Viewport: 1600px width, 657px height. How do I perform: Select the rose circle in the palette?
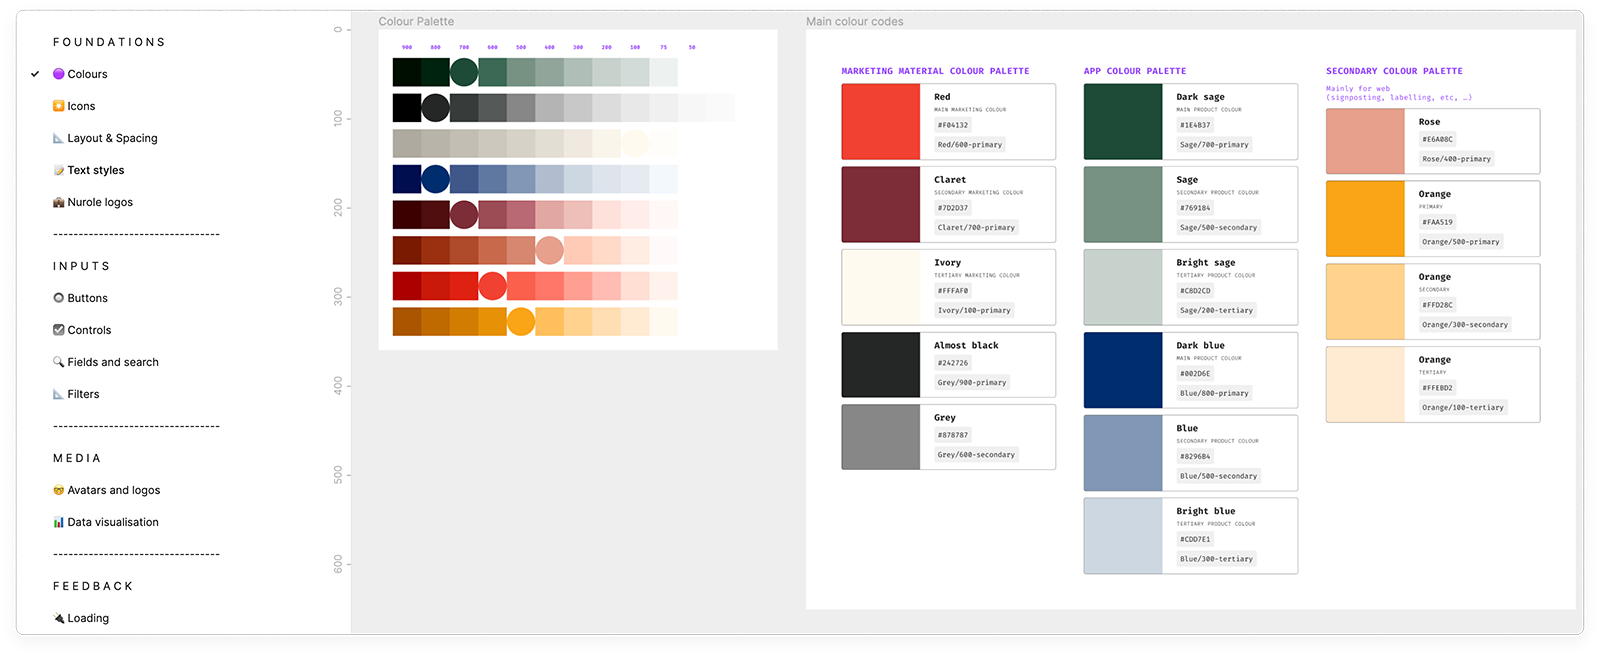[549, 250]
